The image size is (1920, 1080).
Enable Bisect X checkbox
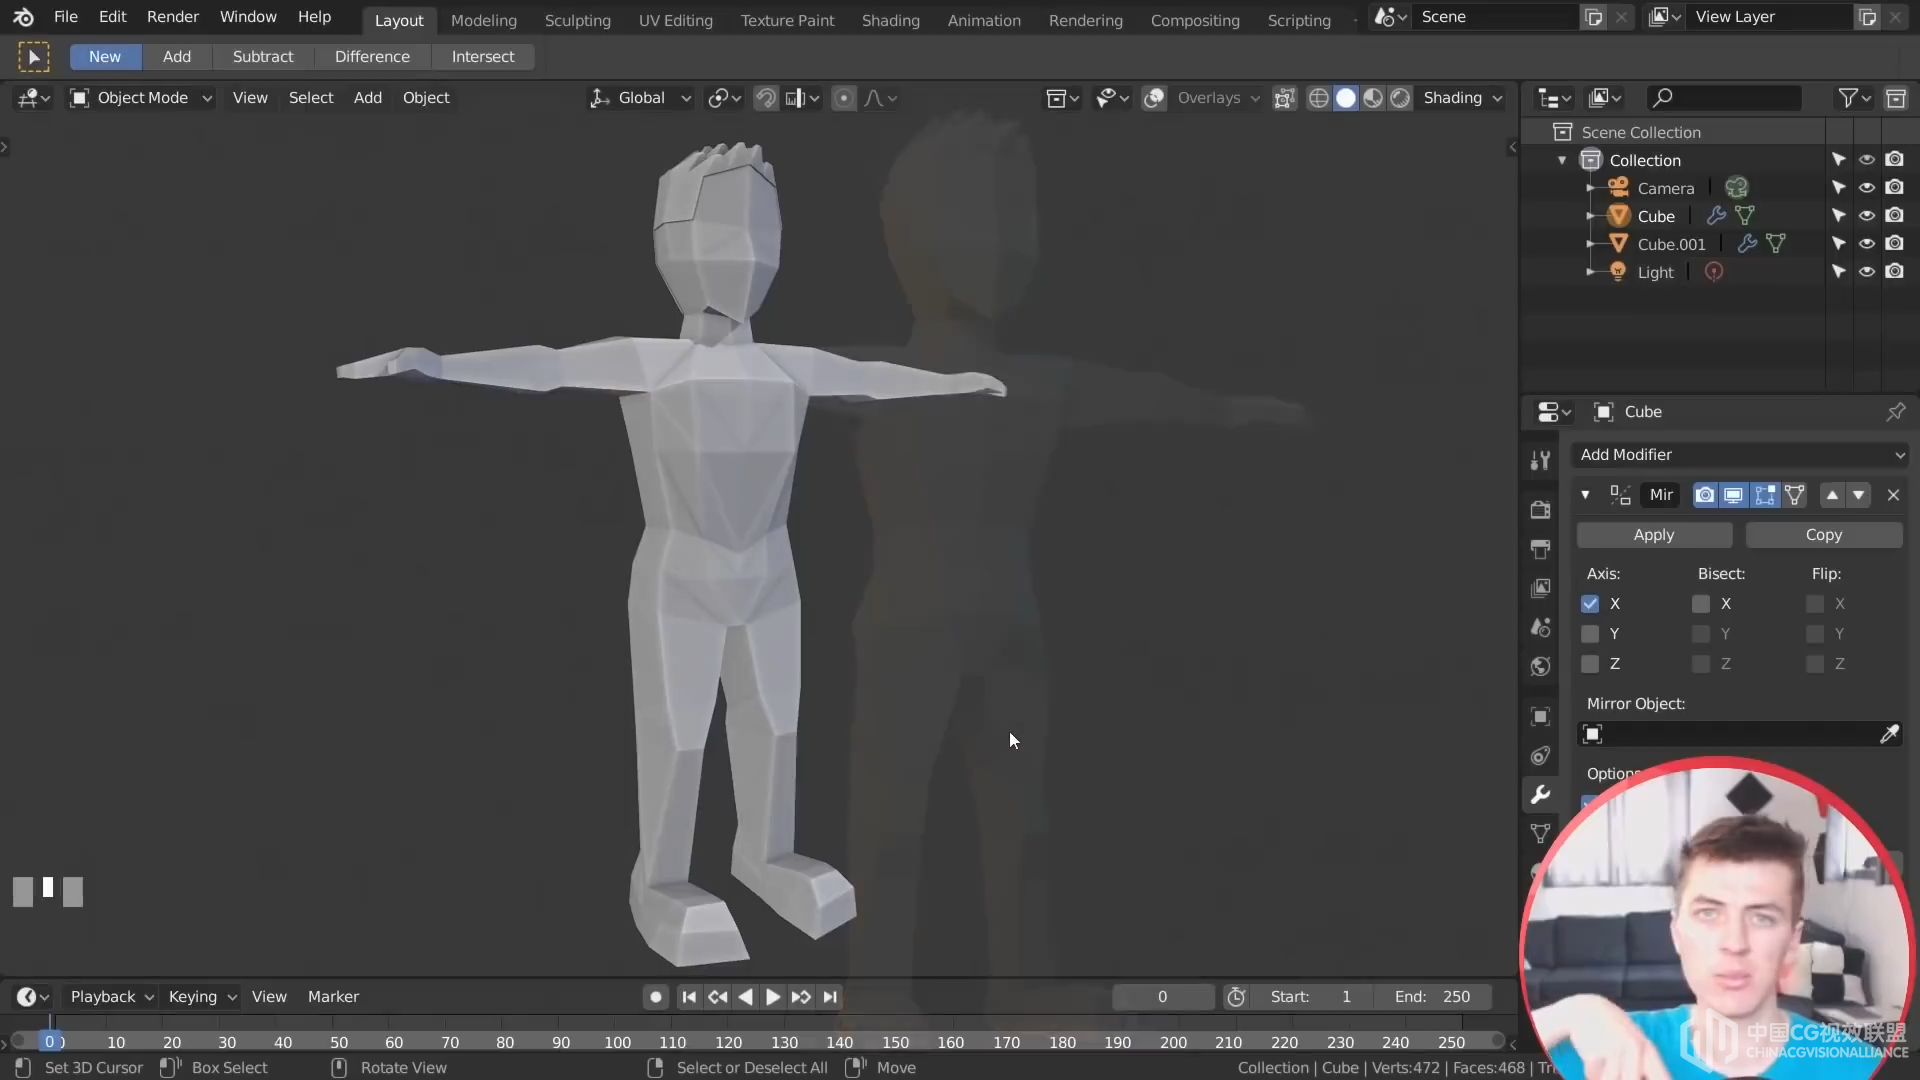(x=1701, y=604)
